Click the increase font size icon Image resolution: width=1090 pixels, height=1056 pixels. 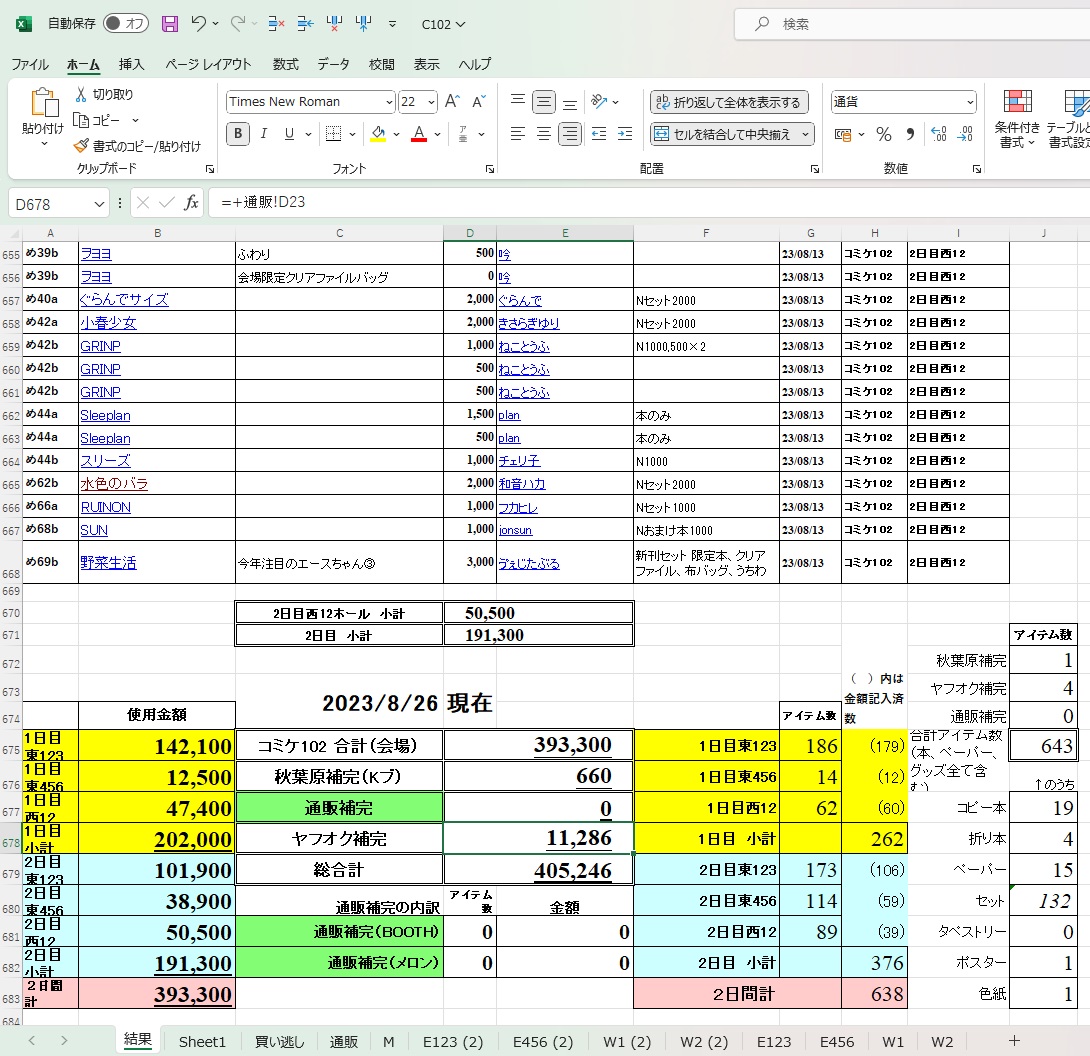(452, 101)
